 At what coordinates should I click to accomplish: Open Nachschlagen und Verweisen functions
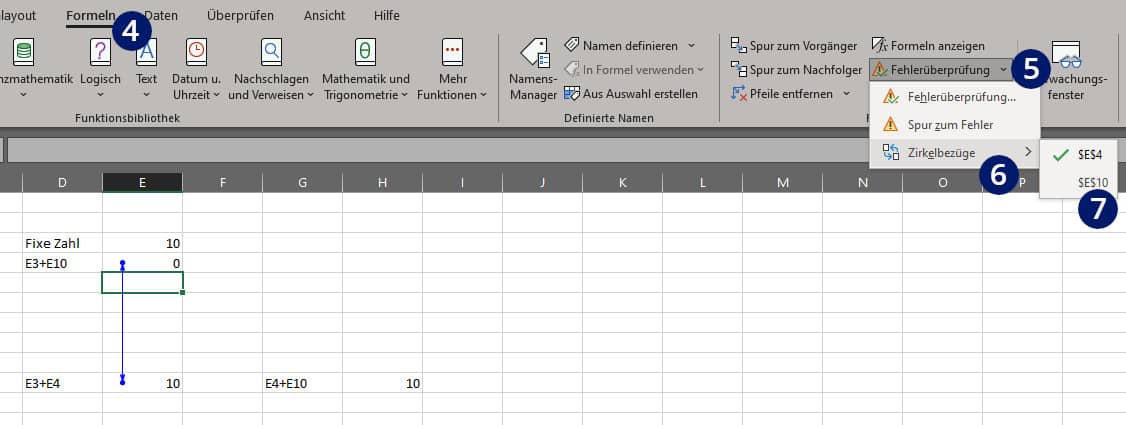tap(271, 69)
